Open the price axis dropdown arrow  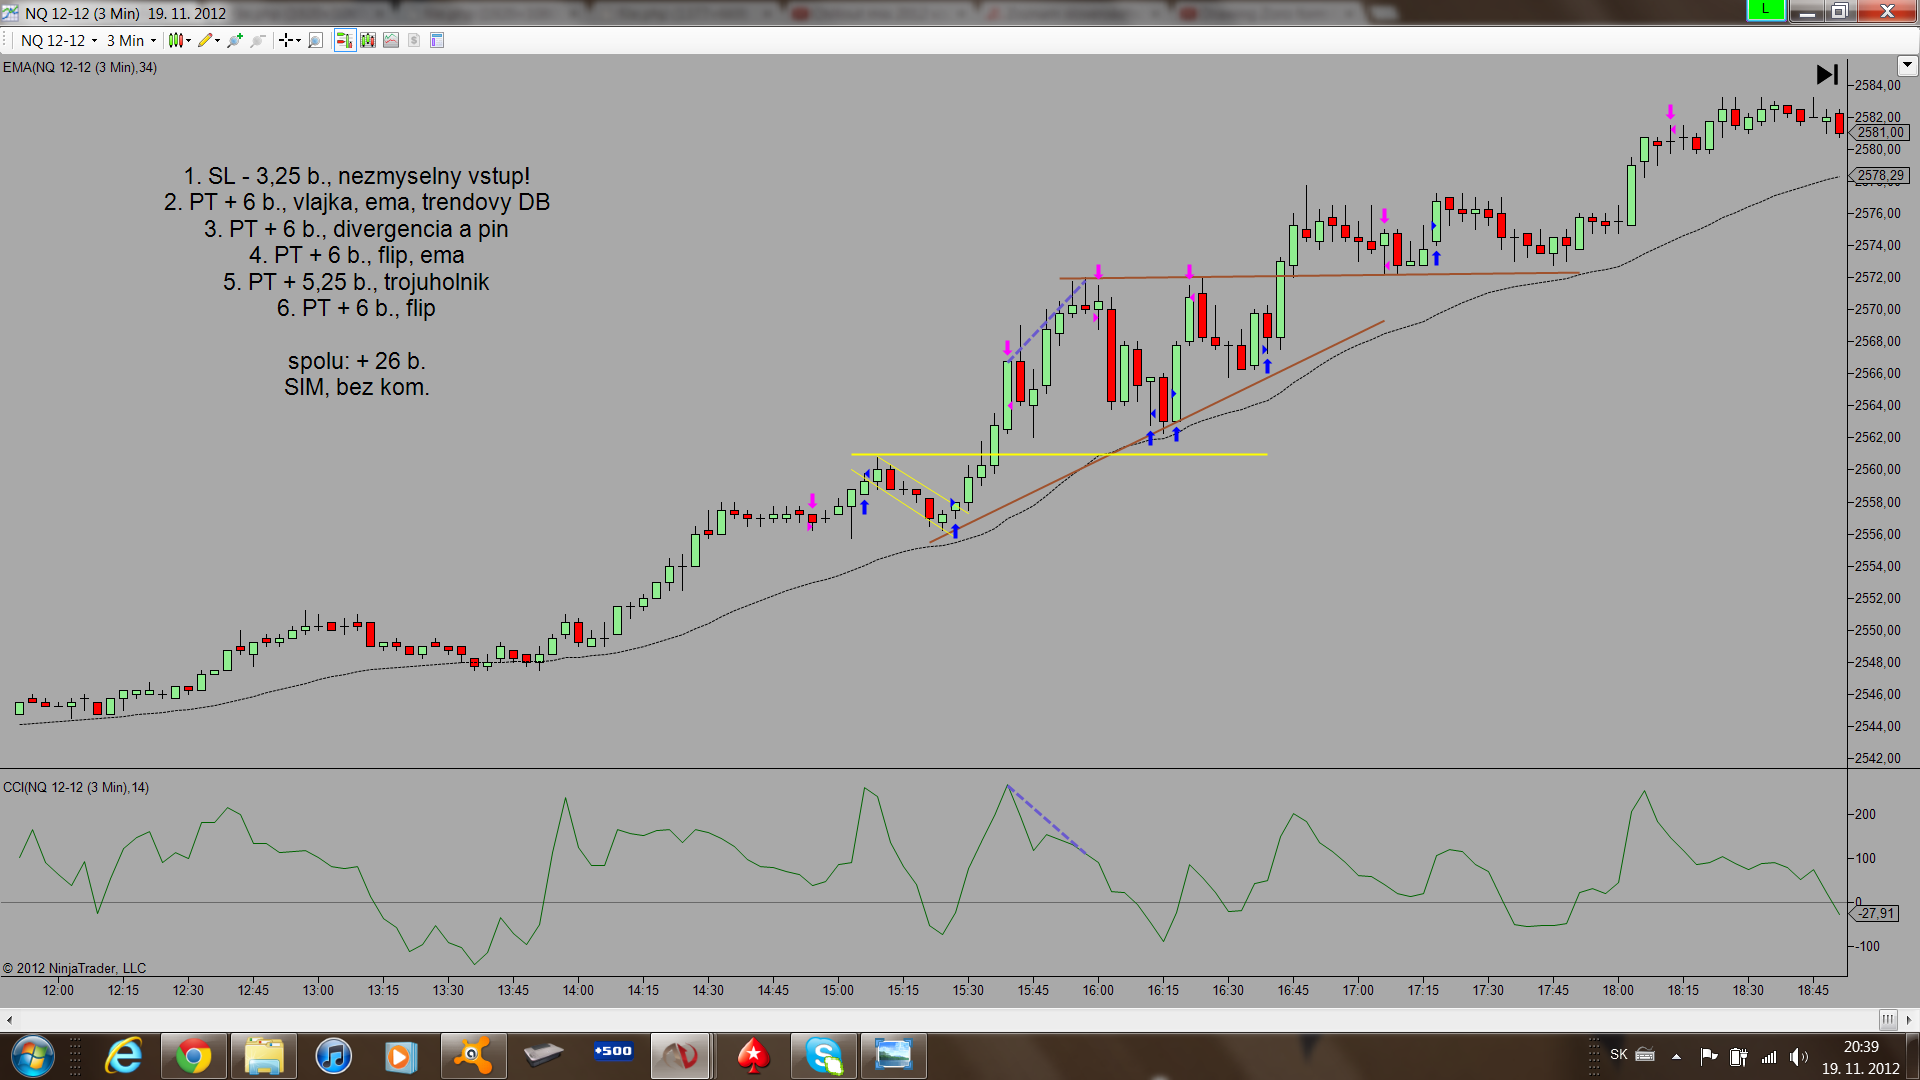(x=1907, y=65)
